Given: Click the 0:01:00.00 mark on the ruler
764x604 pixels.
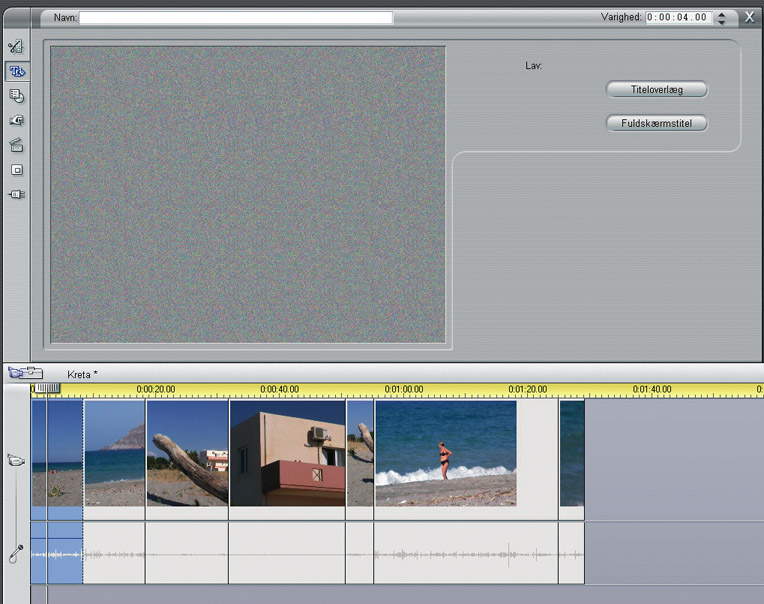Looking at the screenshot, I should (404, 389).
